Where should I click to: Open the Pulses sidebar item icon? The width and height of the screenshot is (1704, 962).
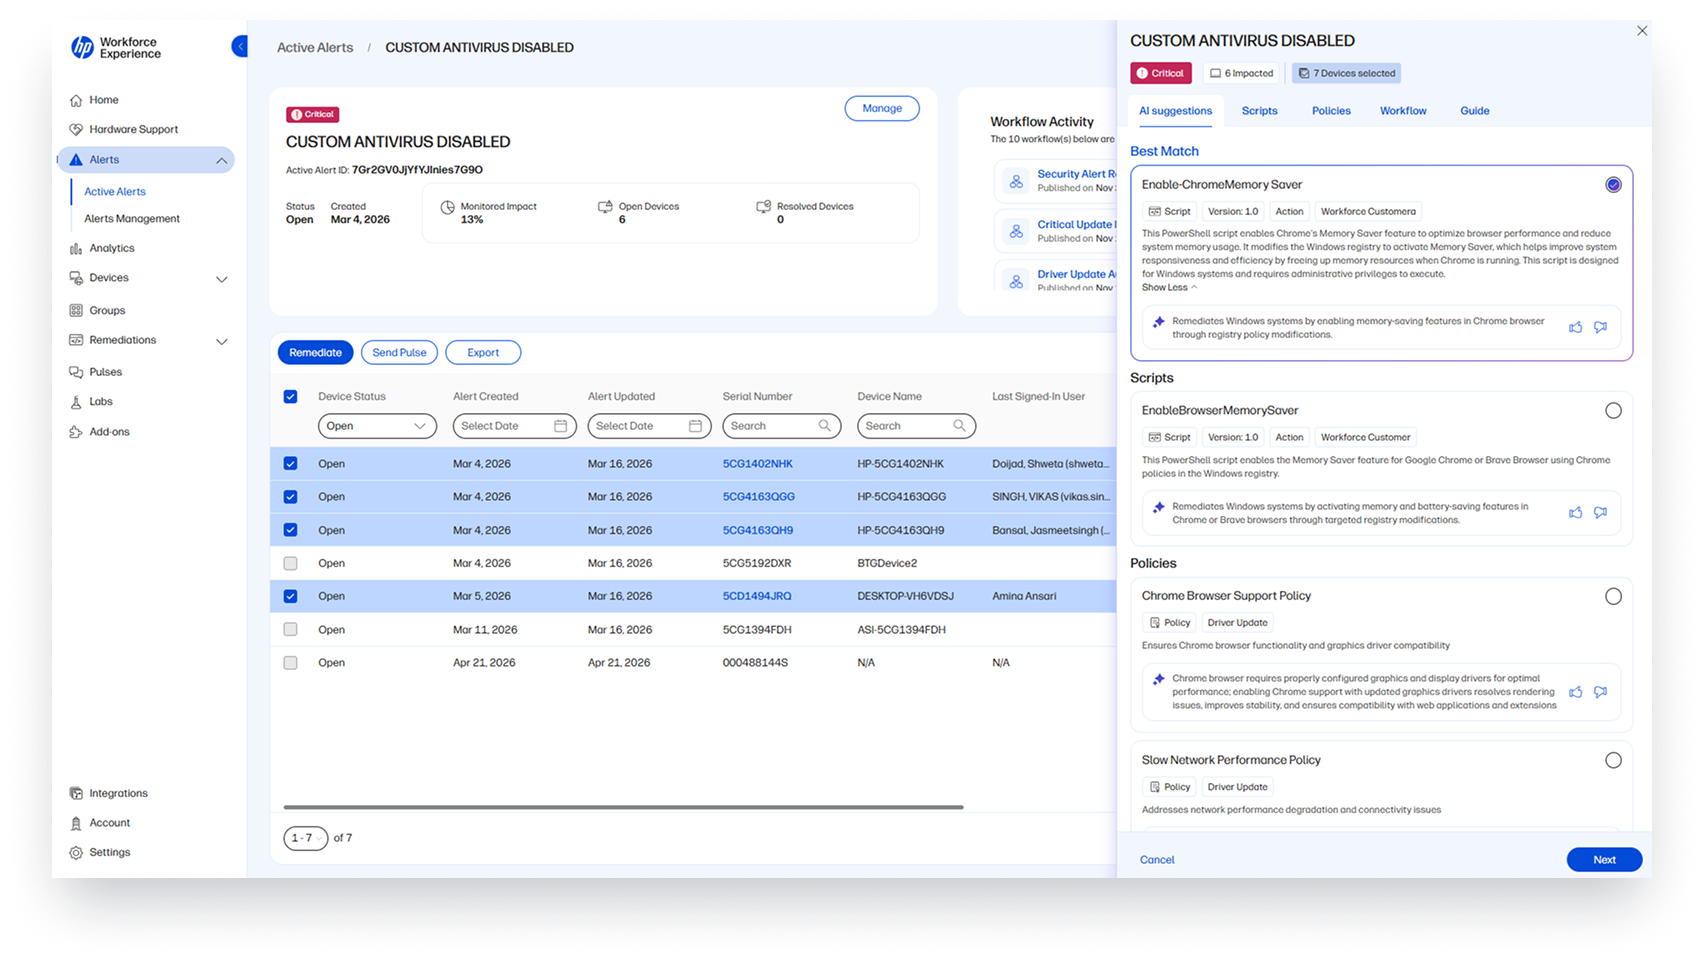coord(76,372)
